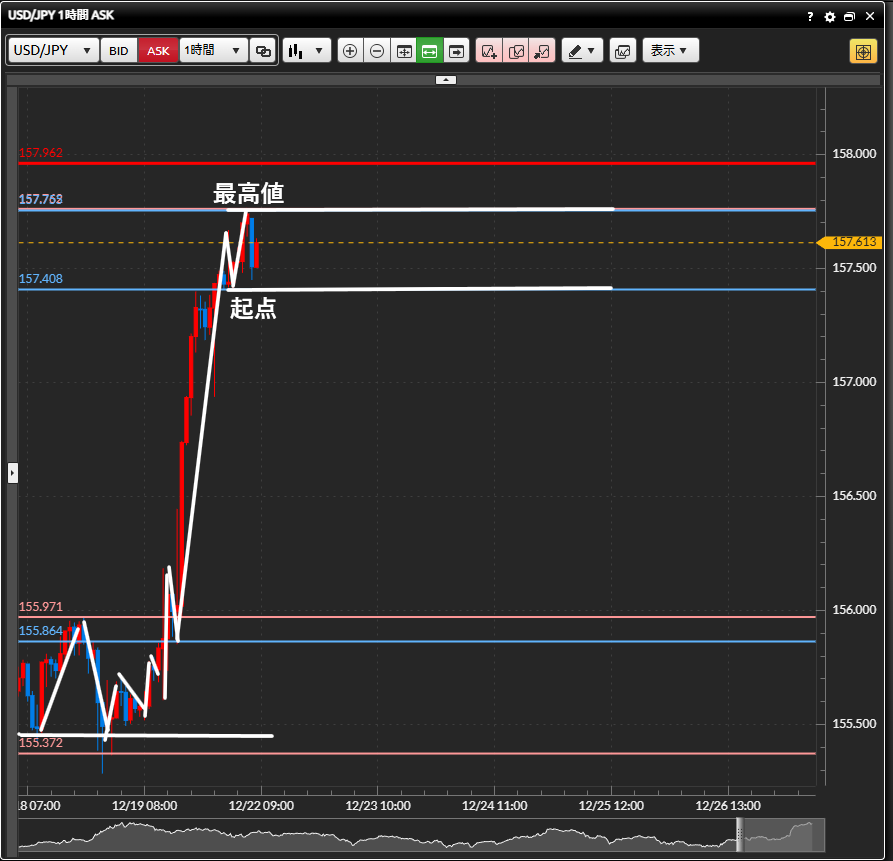The image size is (893, 861).
Task: Click the remove indicator icon in pink group
Action: [x=542, y=51]
